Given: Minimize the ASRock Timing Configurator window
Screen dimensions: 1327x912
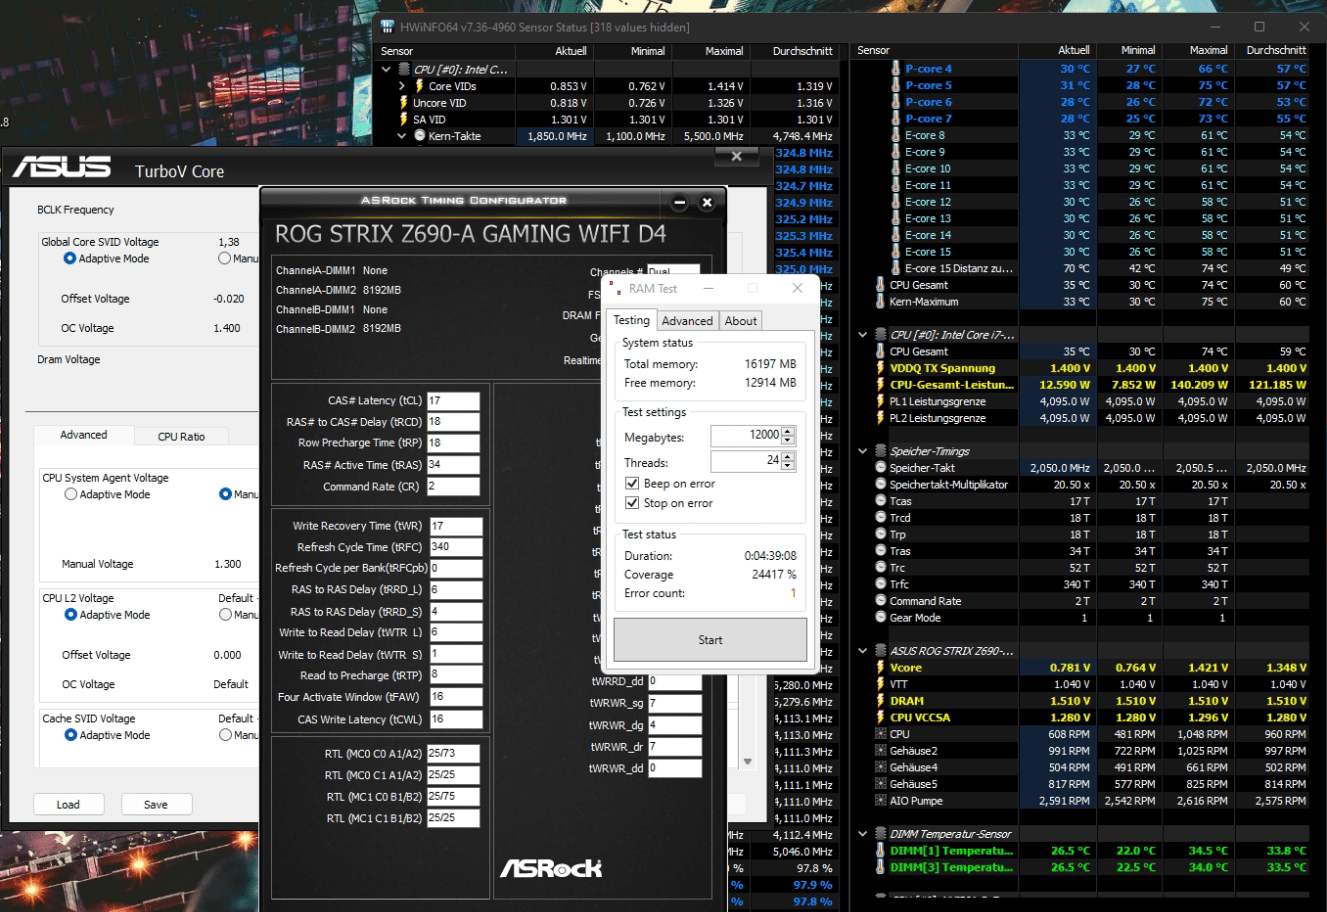Looking at the screenshot, I should (x=680, y=202).
